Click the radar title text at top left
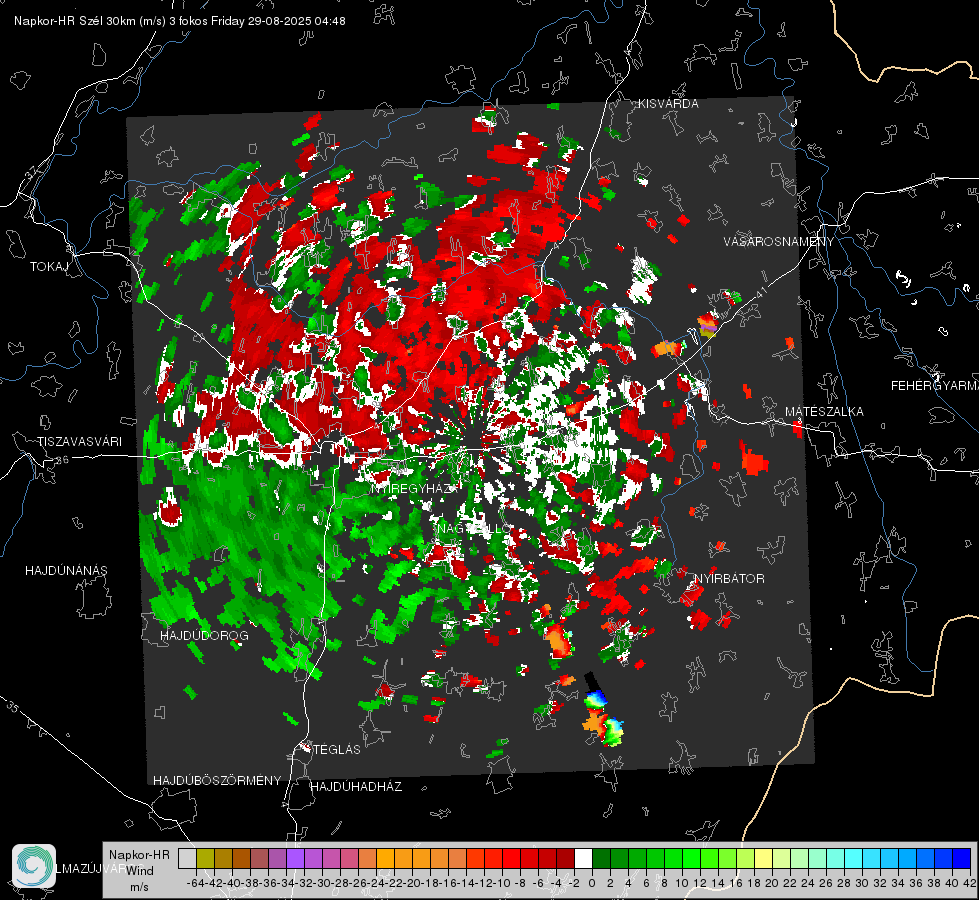 (180, 21)
